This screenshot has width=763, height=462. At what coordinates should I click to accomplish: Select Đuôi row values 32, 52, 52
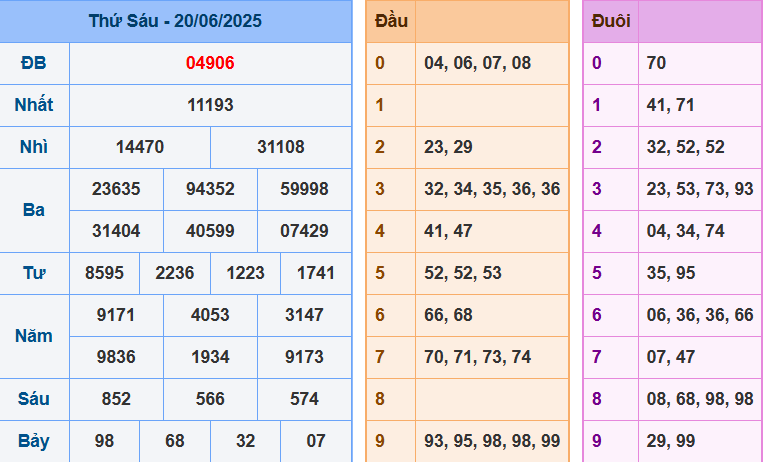[x=685, y=147]
